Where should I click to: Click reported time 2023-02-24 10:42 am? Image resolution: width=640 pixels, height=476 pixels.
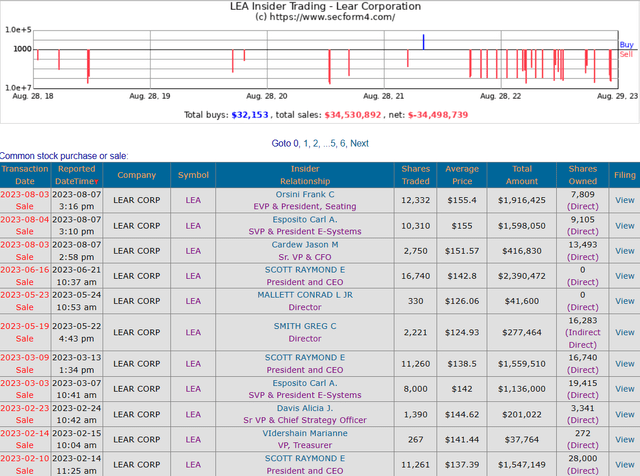tap(76, 414)
